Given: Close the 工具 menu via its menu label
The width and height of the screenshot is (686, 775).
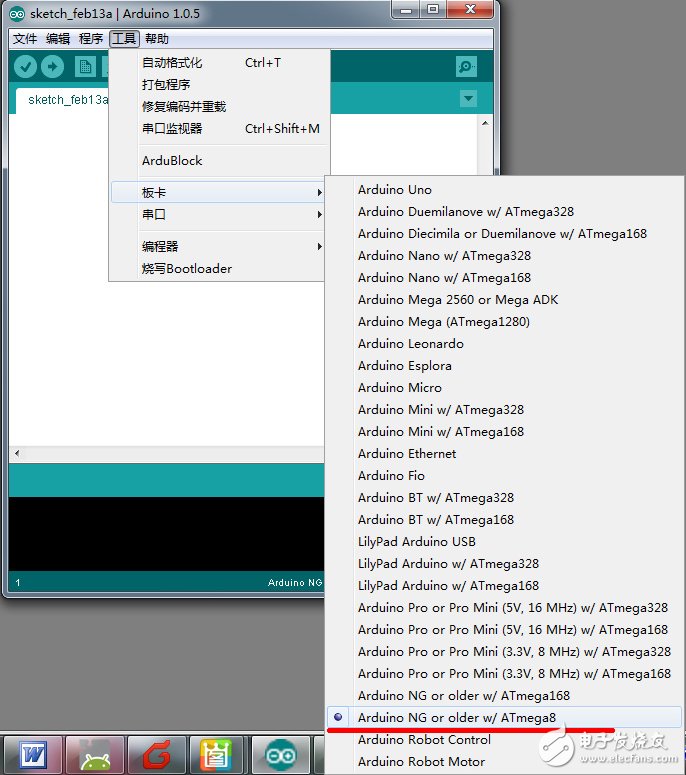Looking at the screenshot, I should (x=124, y=39).
